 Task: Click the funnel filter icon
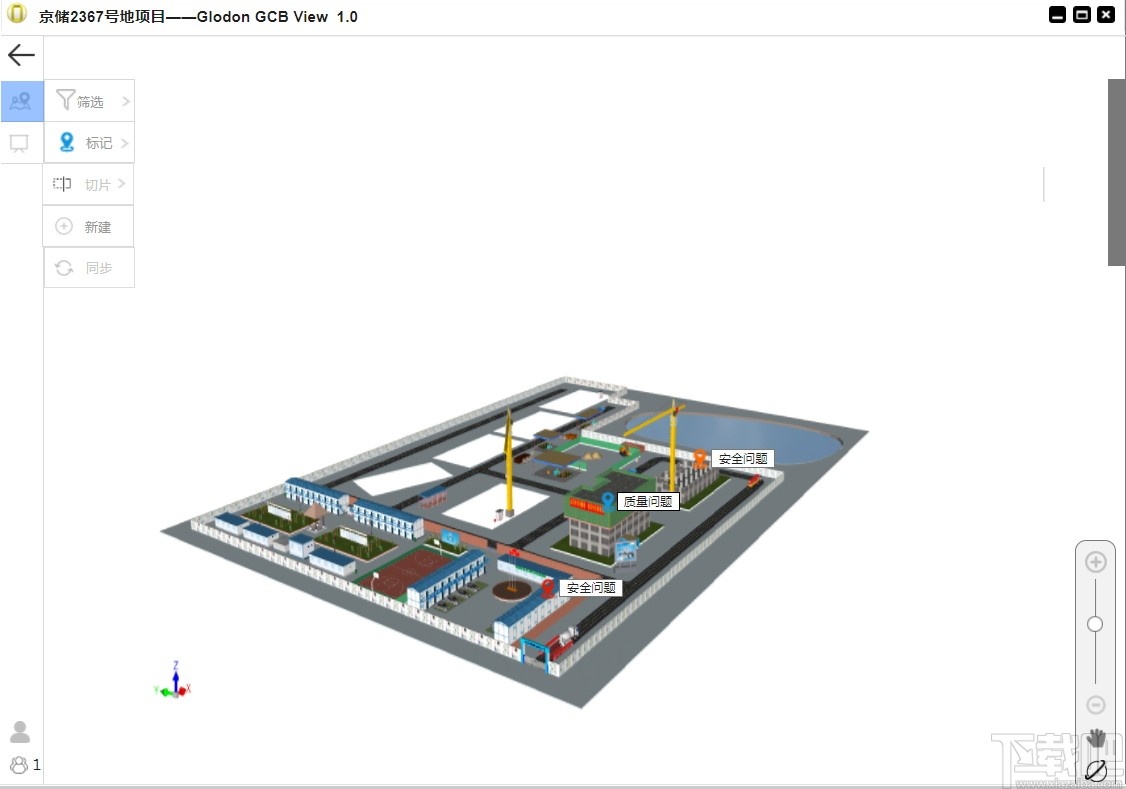click(x=65, y=100)
